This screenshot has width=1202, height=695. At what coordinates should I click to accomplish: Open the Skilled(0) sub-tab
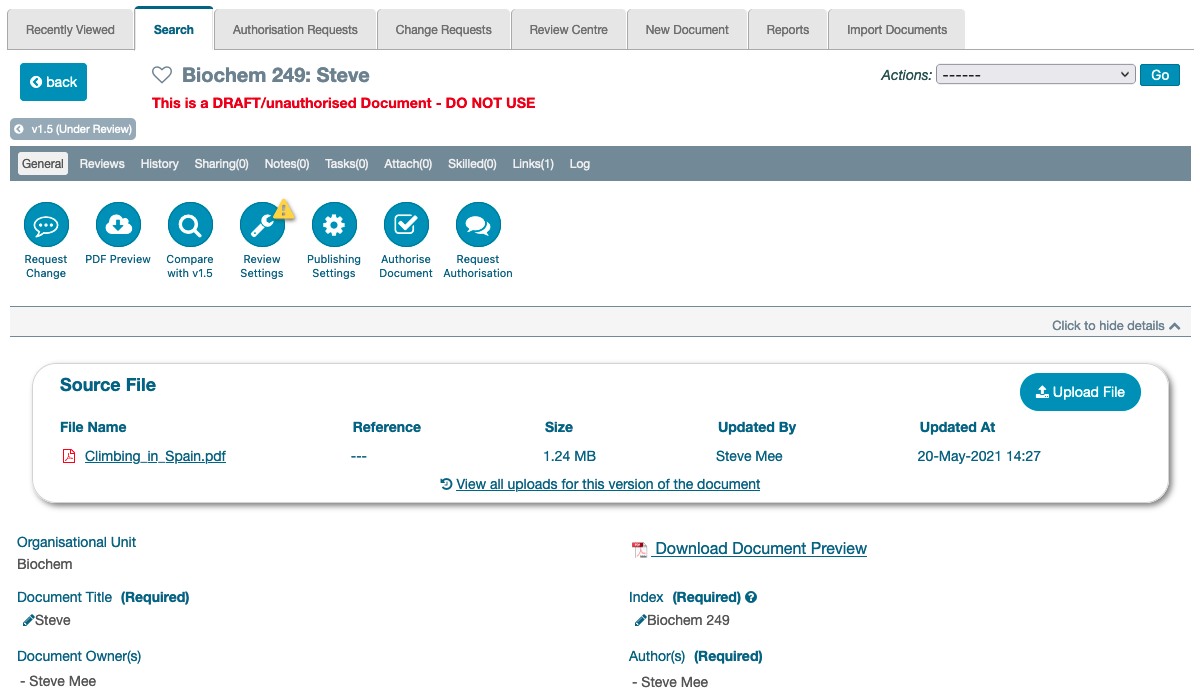pyautogui.click(x=472, y=164)
